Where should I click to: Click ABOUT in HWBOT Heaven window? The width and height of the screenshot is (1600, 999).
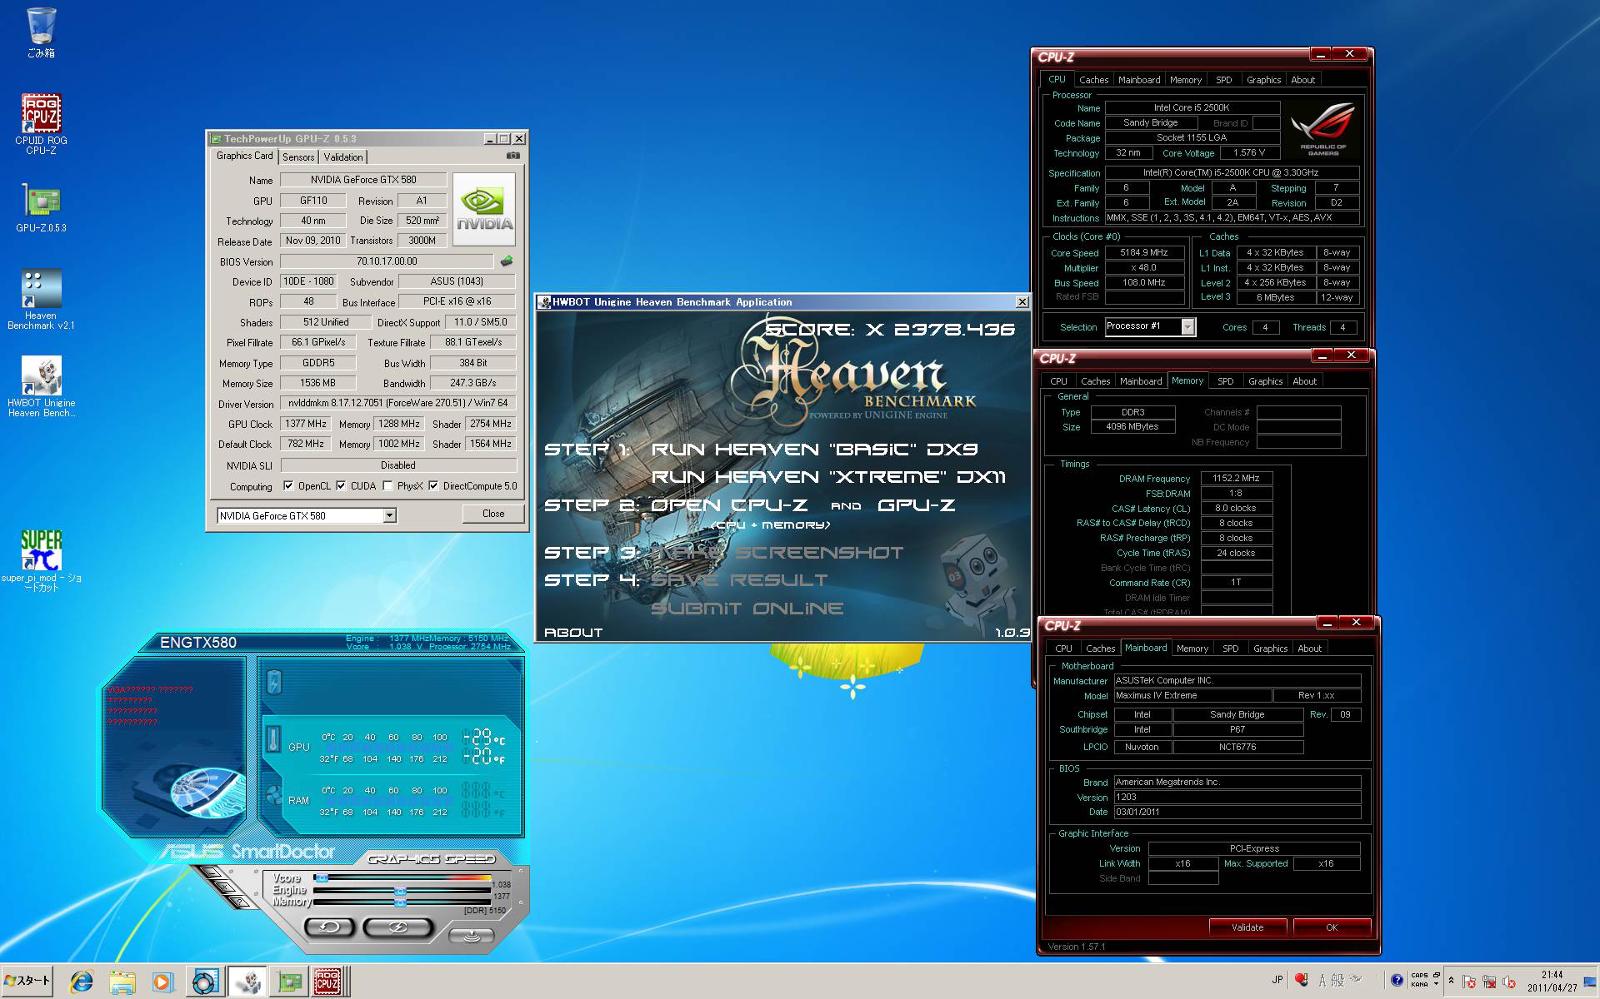[x=573, y=632]
